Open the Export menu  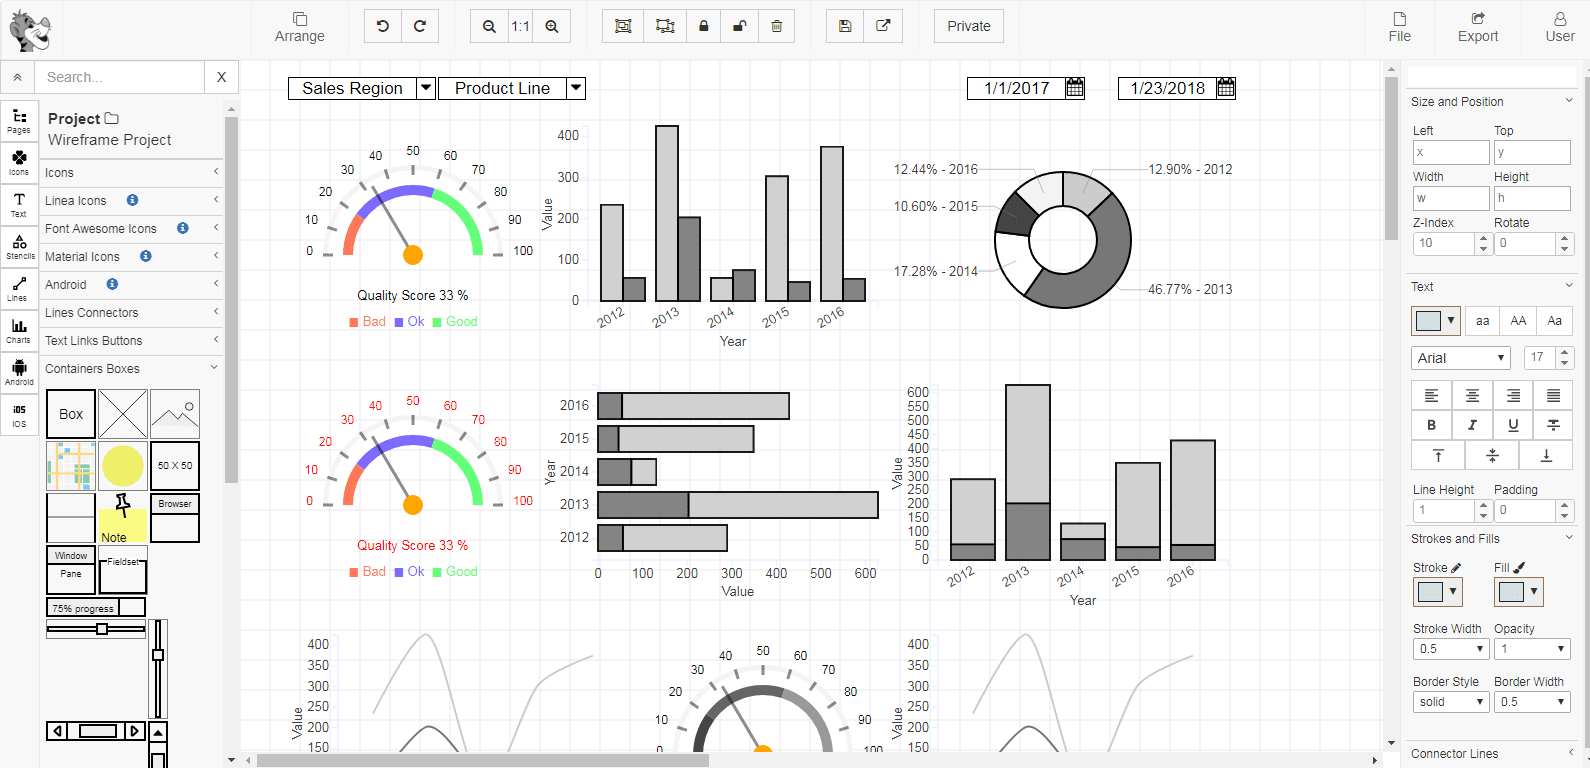(1478, 27)
